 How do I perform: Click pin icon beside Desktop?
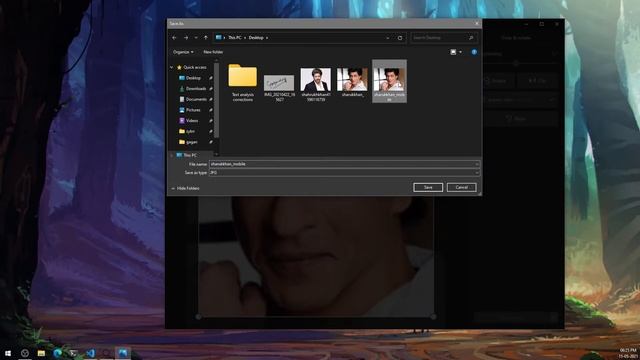pyautogui.click(x=211, y=78)
